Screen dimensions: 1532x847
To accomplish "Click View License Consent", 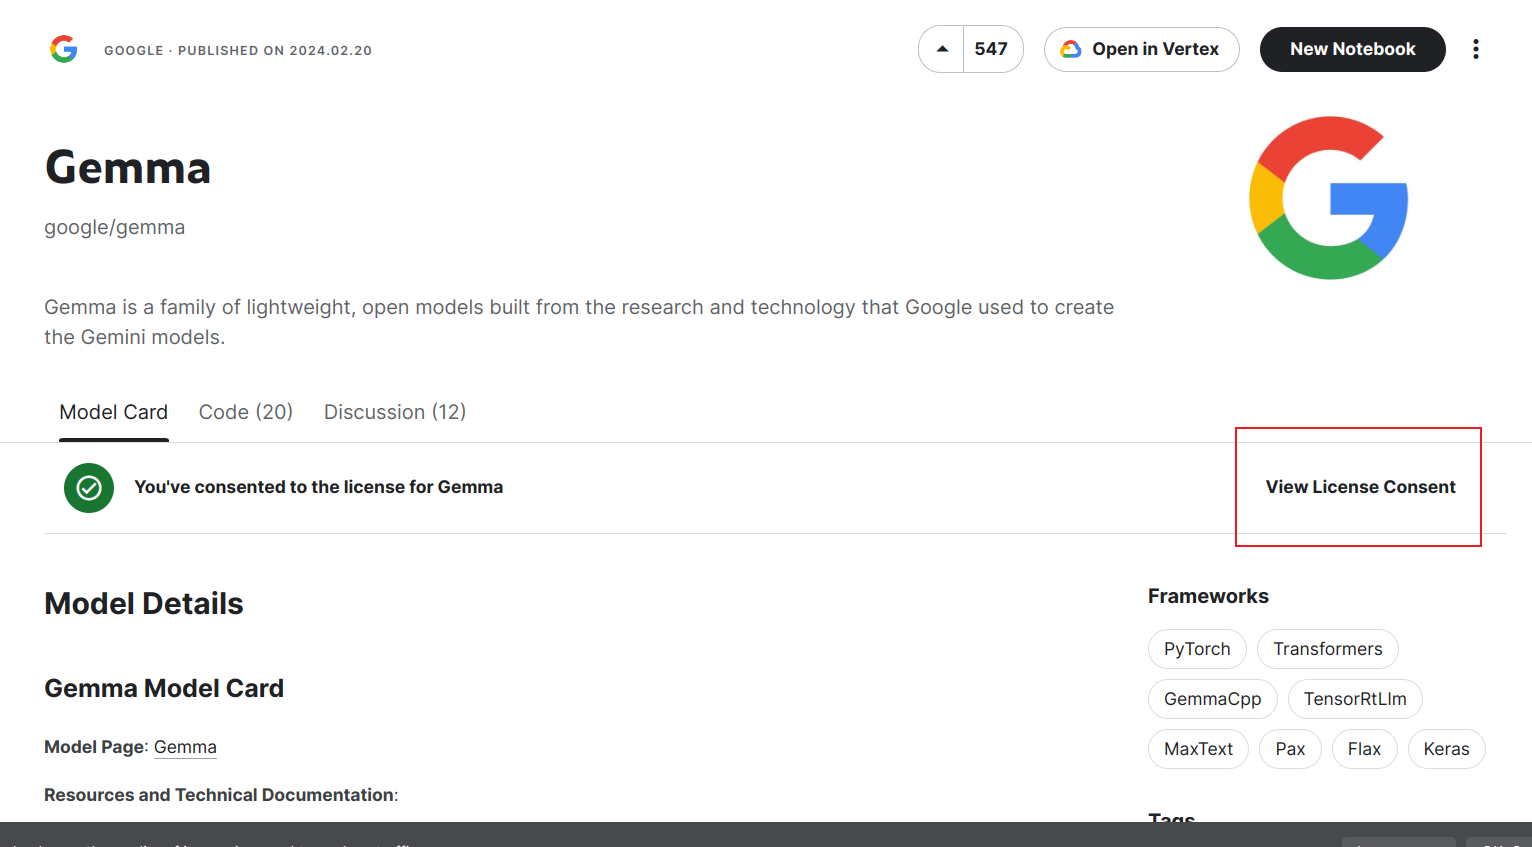I will click(x=1360, y=487).
